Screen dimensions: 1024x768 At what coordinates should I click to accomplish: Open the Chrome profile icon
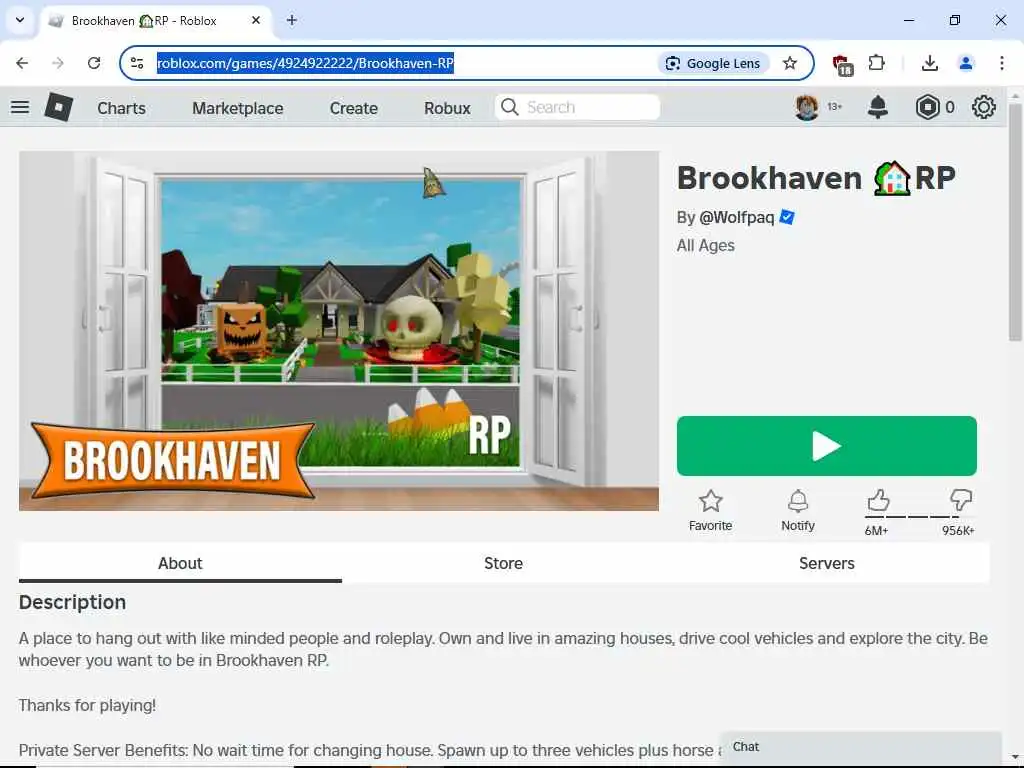pyautogui.click(x=966, y=63)
